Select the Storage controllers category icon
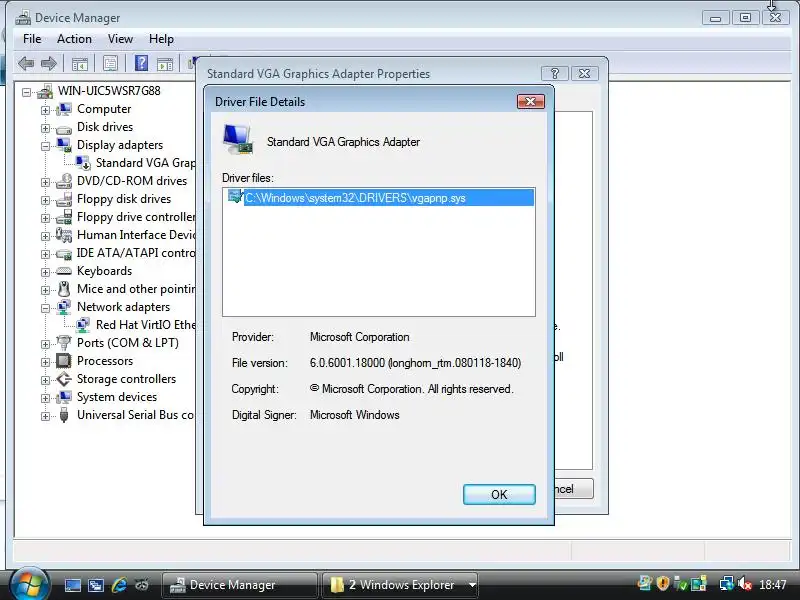This screenshot has height=600, width=800. pos(64,379)
